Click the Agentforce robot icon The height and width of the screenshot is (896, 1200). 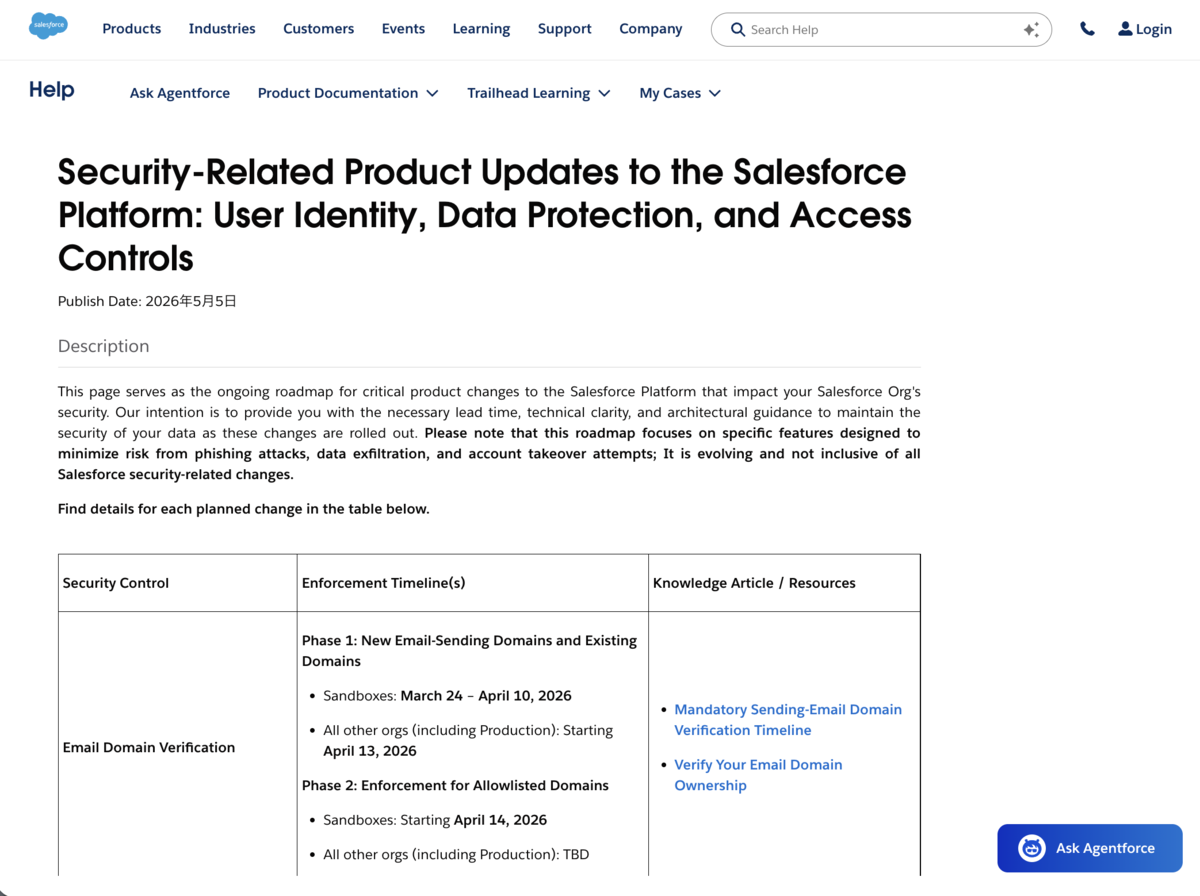[1031, 848]
